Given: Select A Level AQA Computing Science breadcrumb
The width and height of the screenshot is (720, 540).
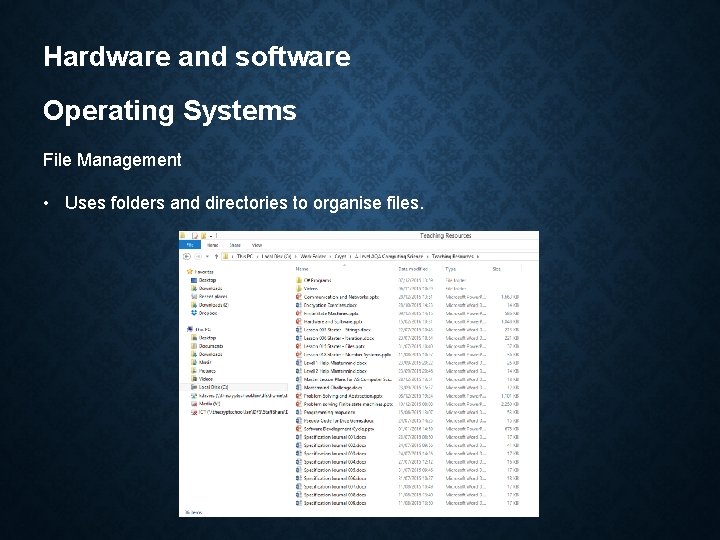Looking at the screenshot, I should pyautogui.click(x=388, y=256).
